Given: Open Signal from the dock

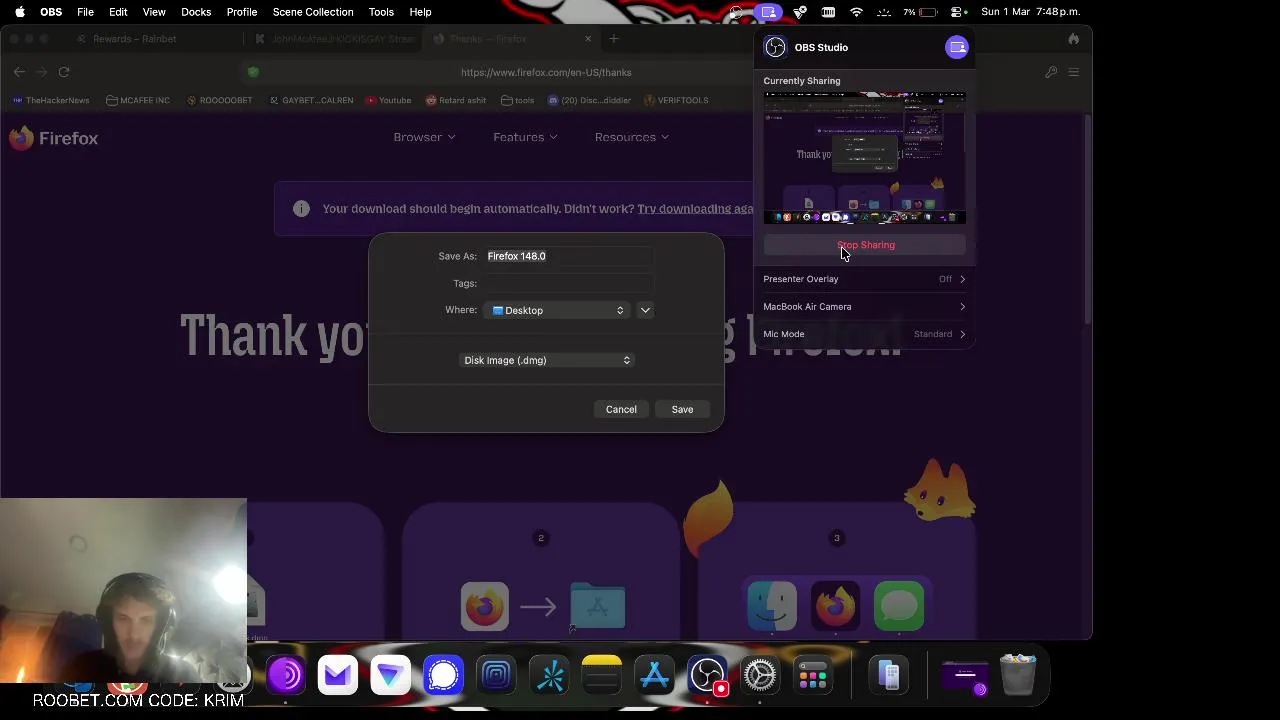Looking at the screenshot, I should [443, 676].
